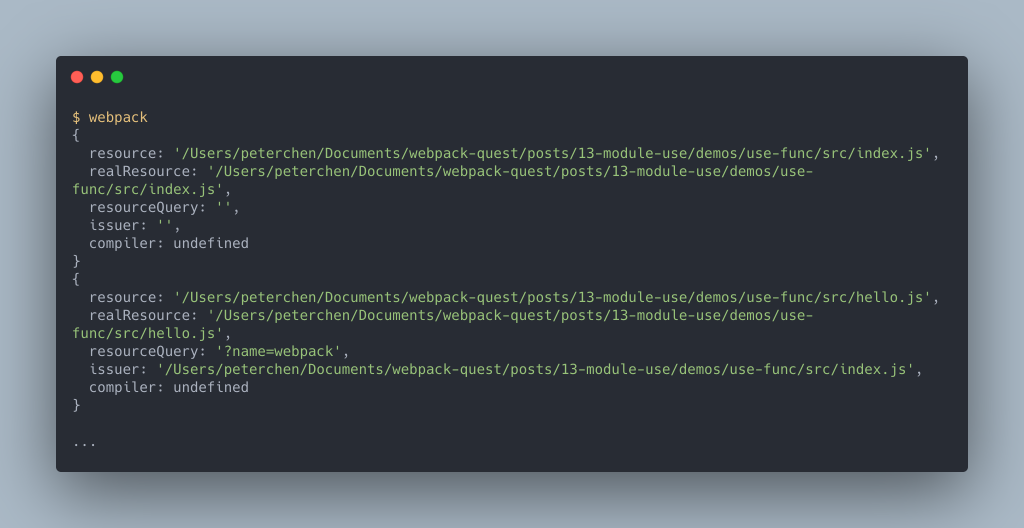1024x528 pixels.
Task: Click the webpack command text
Action: (118, 118)
